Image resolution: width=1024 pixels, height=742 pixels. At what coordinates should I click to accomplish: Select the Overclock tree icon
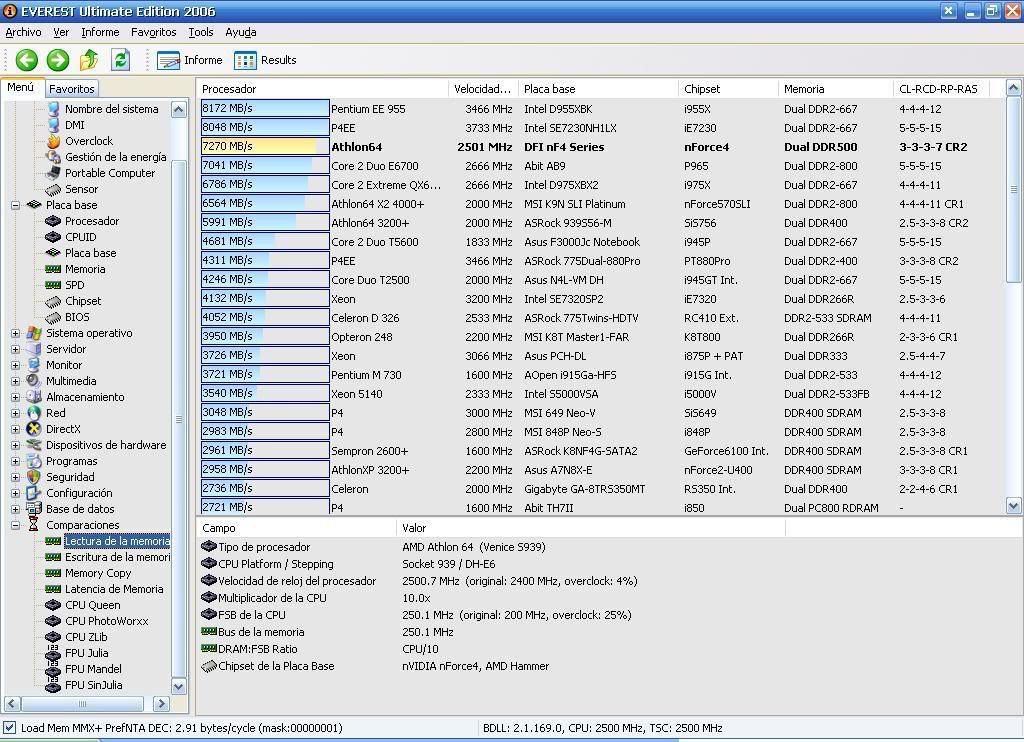[53, 141]
